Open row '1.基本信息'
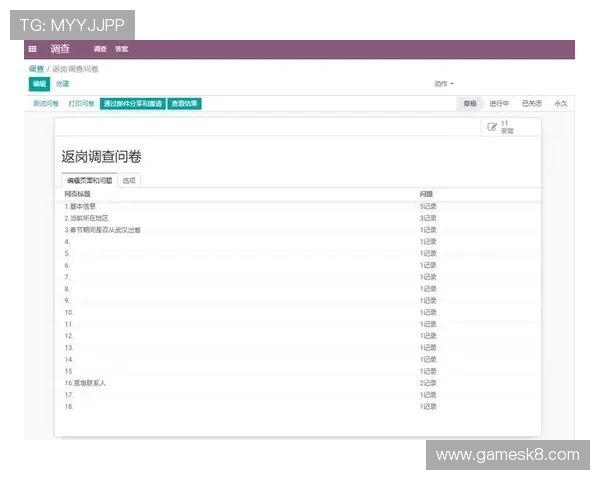The width and height of the screenshot is (600, 480). coord(298,207)
